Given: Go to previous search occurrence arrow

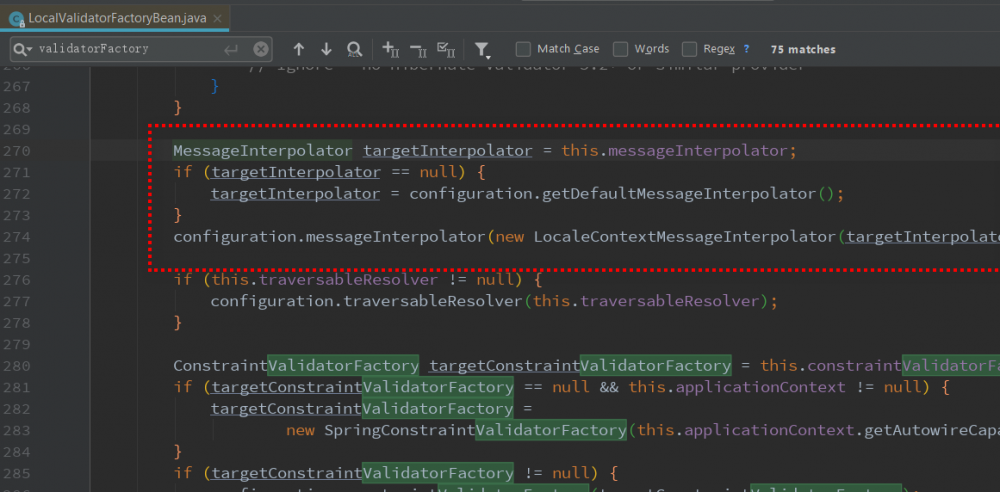Looking at the screenshot, I should click(298, 49).
